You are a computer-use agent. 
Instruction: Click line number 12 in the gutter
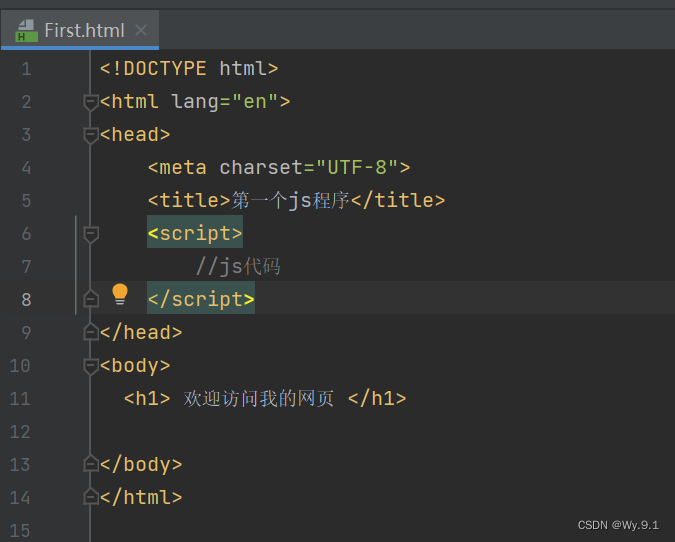[20, 432]
